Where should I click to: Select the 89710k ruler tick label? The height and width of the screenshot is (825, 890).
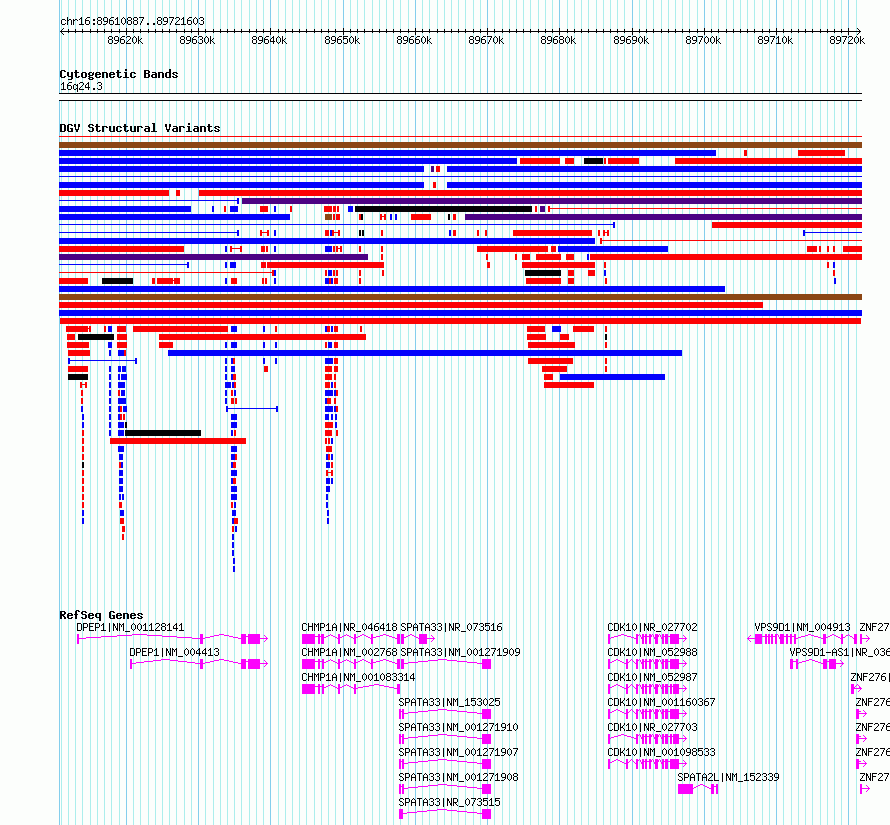click(775, 40)
